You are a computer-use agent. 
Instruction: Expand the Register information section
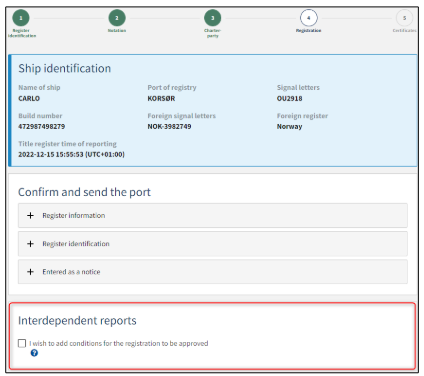pyautogui.click(x=213, y=216)
